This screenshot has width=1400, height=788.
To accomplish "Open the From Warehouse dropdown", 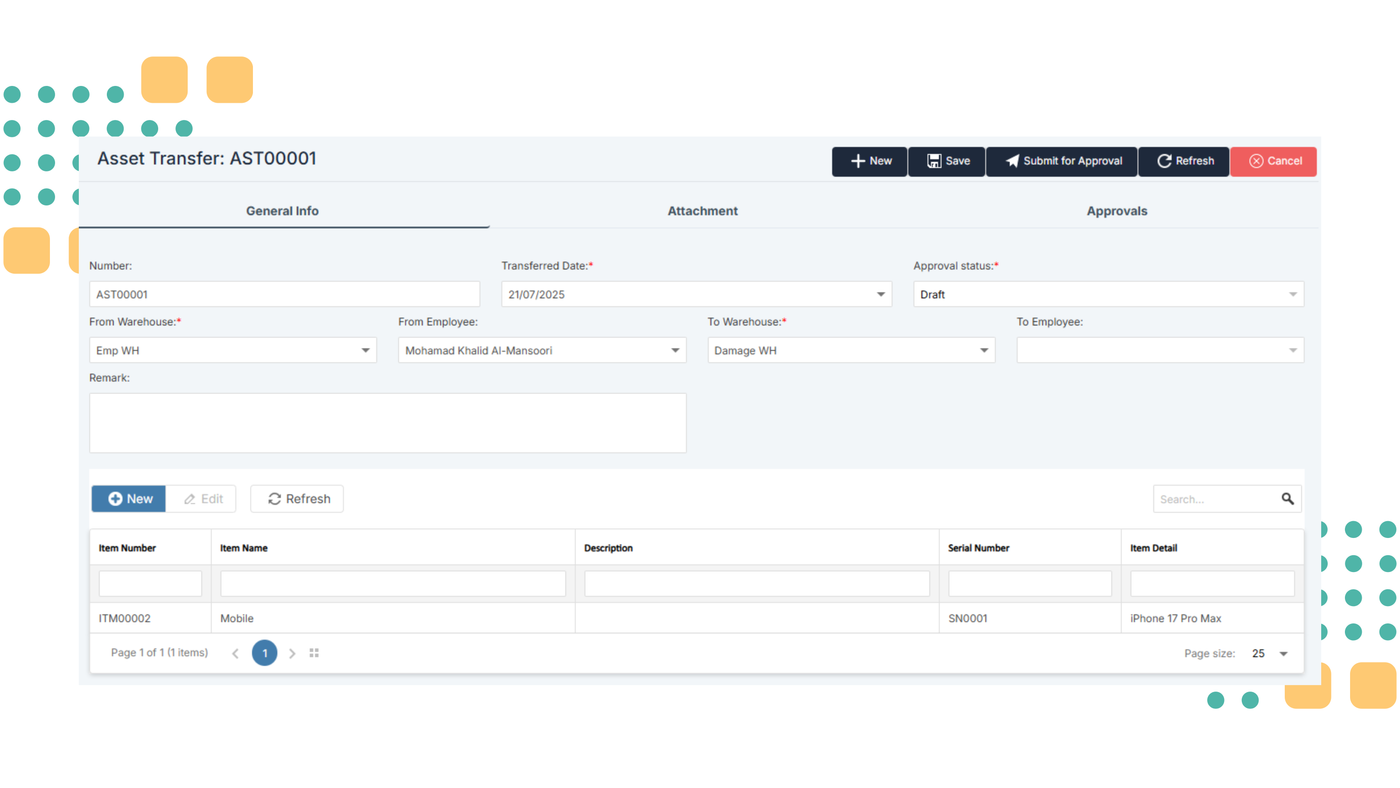I will coord(364,350).
